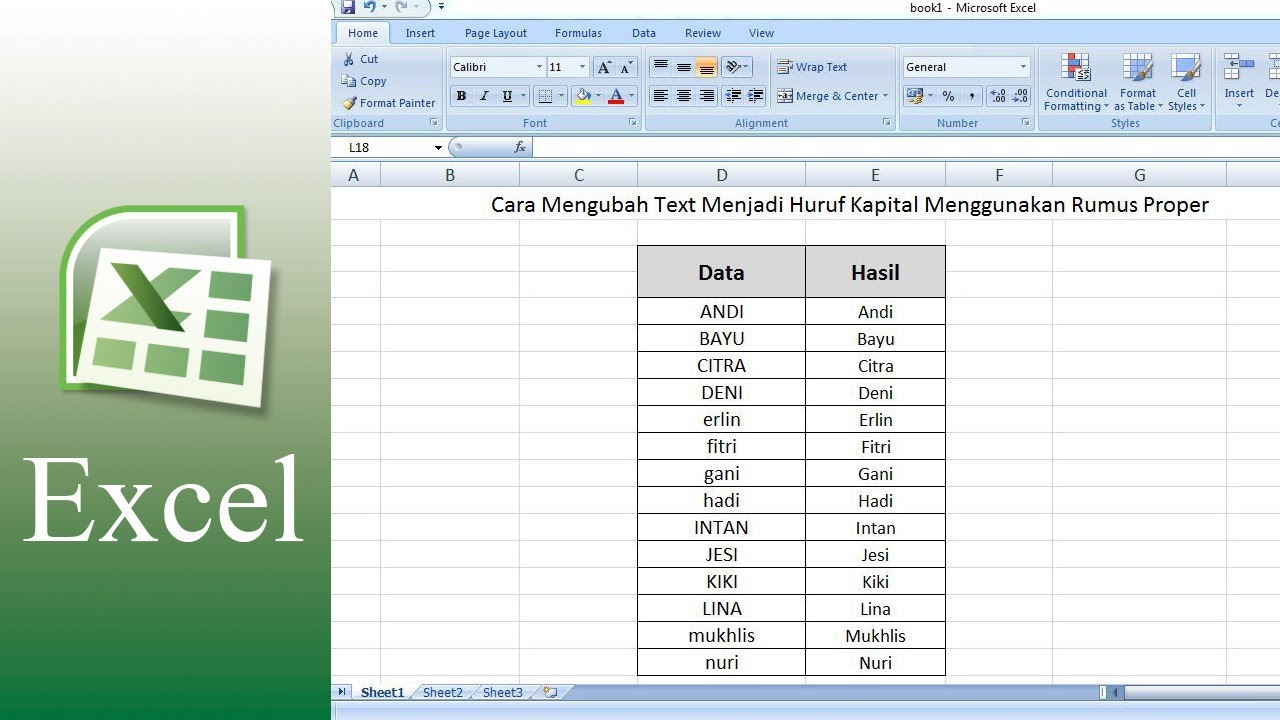Apply the borders icon to the cell

point(545,96)
